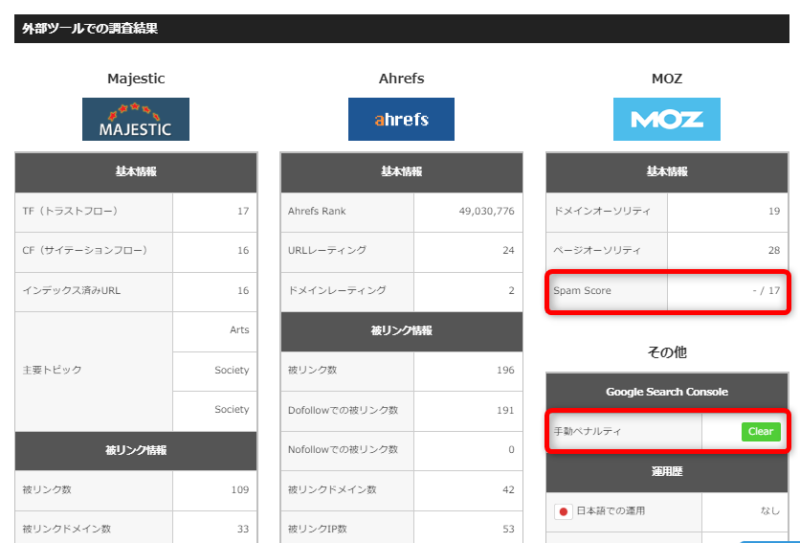800x543 pixels.
Task: Select the Ahrefs Rank label
Action: pyautogui.click(x=317, y=211)
